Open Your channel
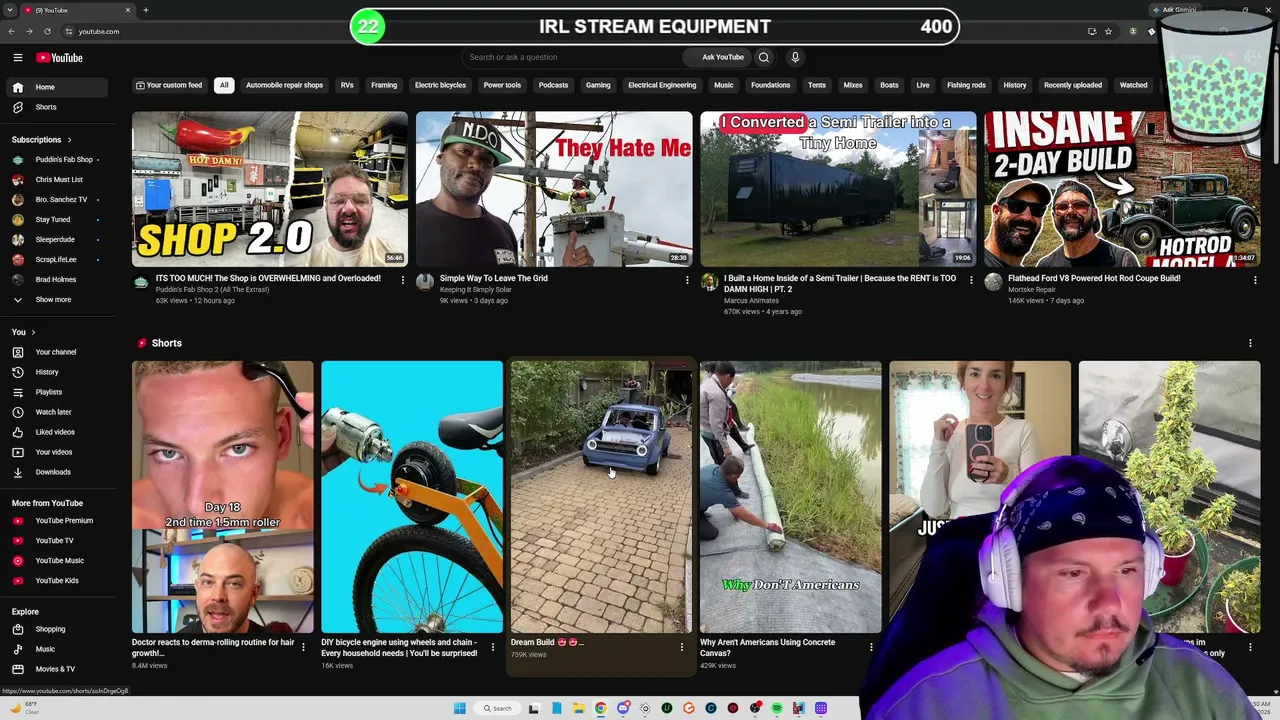1280x720 pixels. (56, 352)
